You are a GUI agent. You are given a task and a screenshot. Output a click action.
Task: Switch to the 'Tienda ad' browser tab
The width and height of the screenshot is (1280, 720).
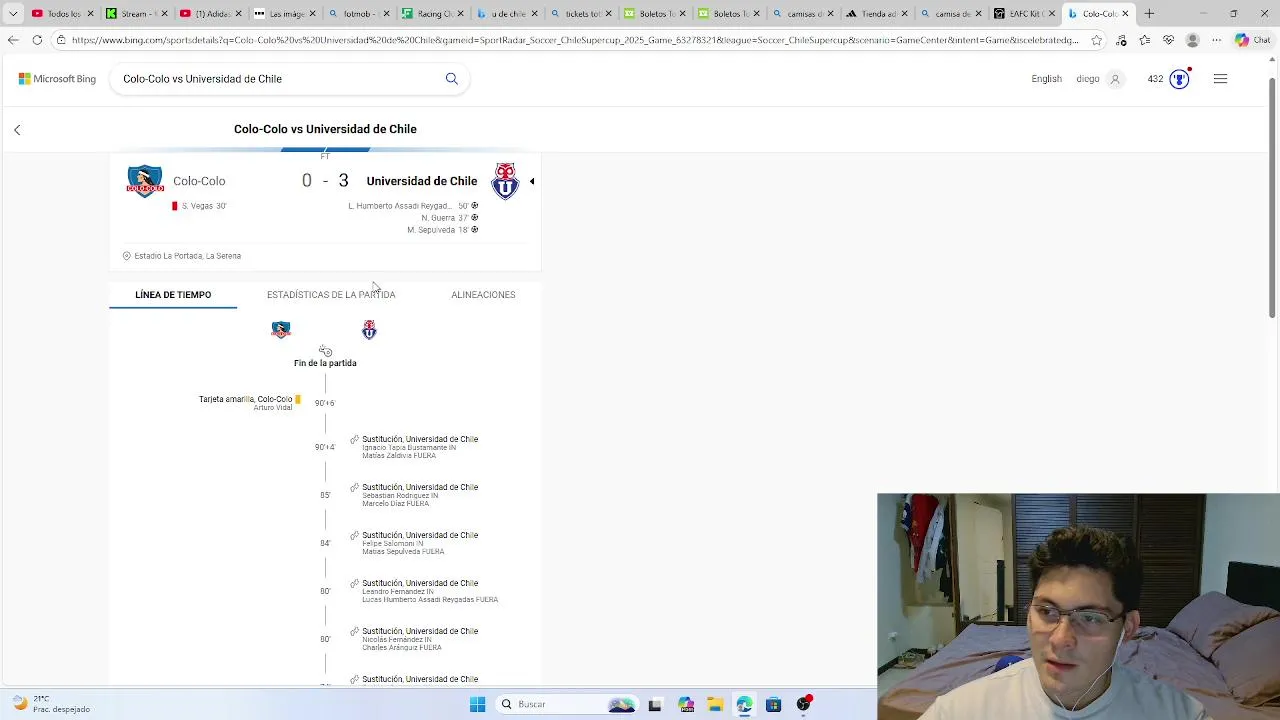[878, 14]
